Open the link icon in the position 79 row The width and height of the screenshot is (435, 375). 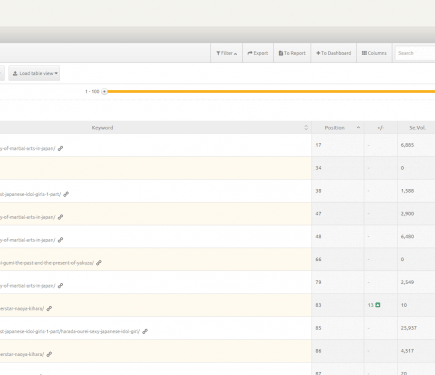60,286
